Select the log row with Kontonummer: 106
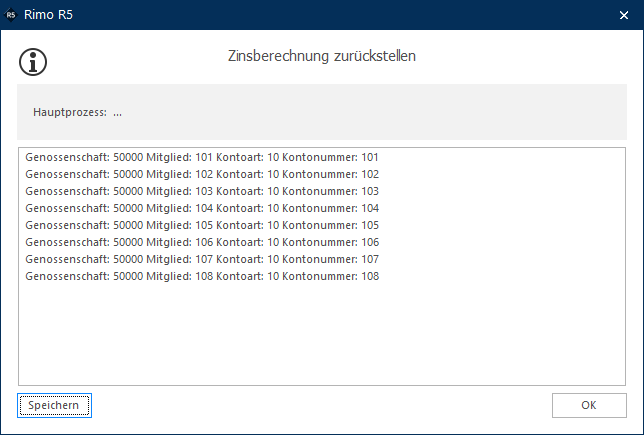The height and width of the screenshot is (435, 644). 202,242
